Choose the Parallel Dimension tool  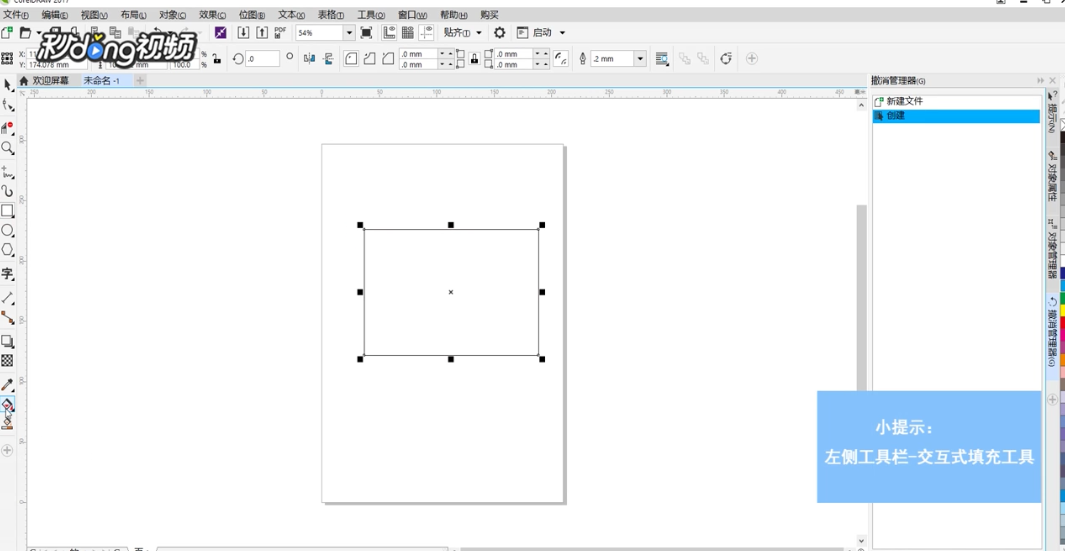(7, 298)
